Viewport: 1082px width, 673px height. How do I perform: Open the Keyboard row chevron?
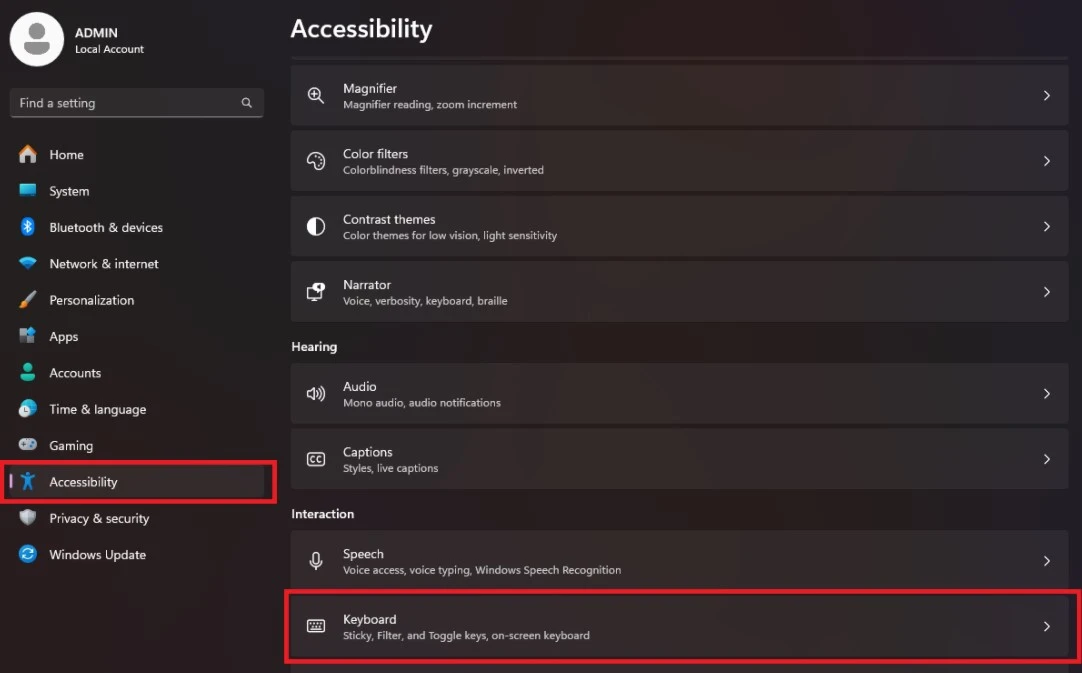click(1047, 627)
